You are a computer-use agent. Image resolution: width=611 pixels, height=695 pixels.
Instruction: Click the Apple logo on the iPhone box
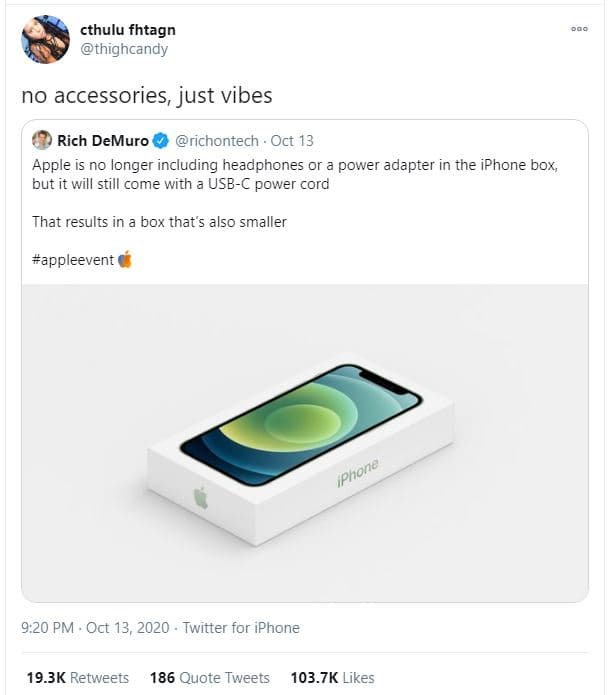coord(201,497)
